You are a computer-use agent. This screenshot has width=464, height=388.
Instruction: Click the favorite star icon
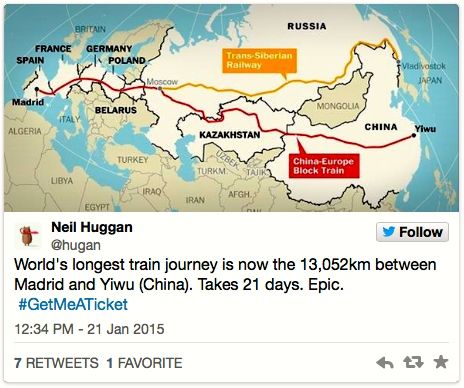441,362
